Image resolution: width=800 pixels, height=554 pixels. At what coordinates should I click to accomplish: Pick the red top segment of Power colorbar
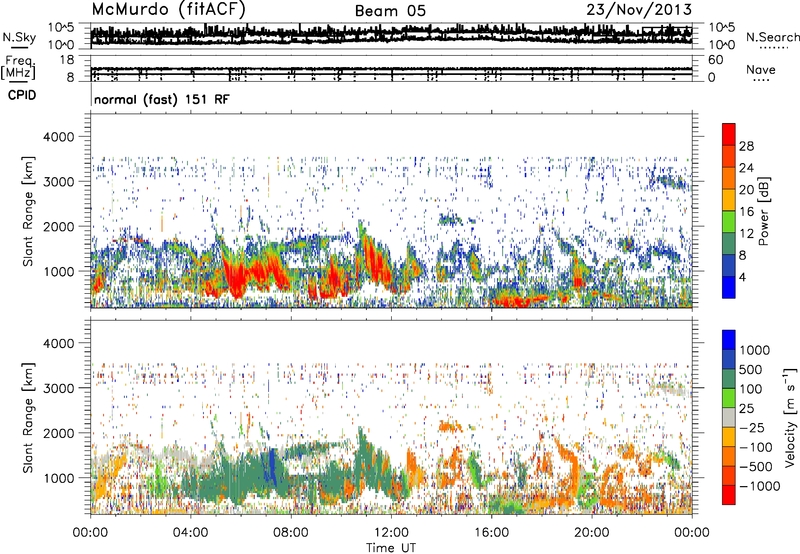(x=729, y=135)
